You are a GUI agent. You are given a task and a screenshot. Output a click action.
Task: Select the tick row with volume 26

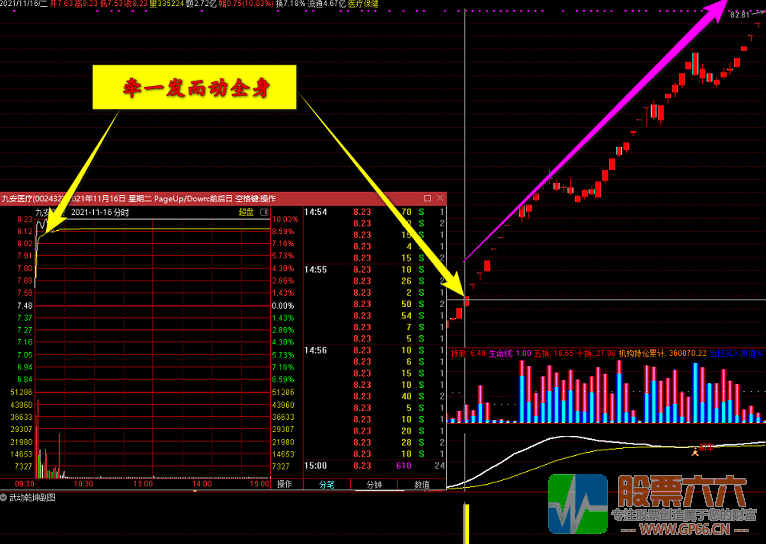tap(374, 281)
